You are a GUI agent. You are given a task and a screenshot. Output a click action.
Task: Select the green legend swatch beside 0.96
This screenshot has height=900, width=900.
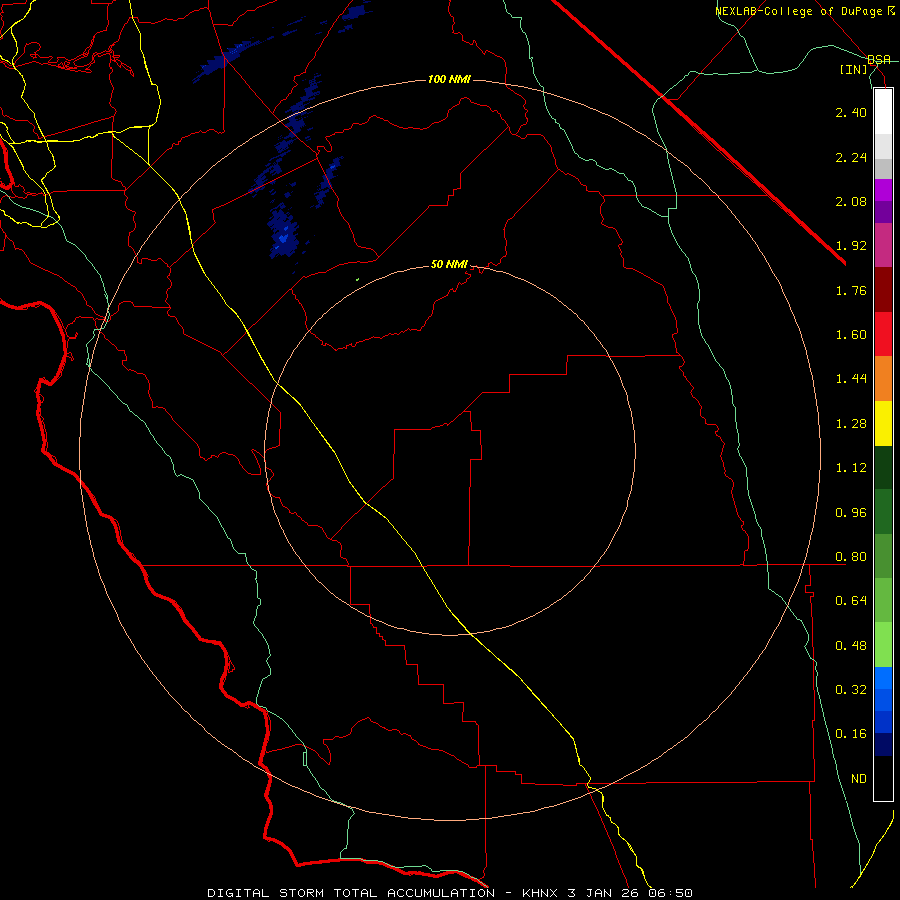tap(883, 512)
